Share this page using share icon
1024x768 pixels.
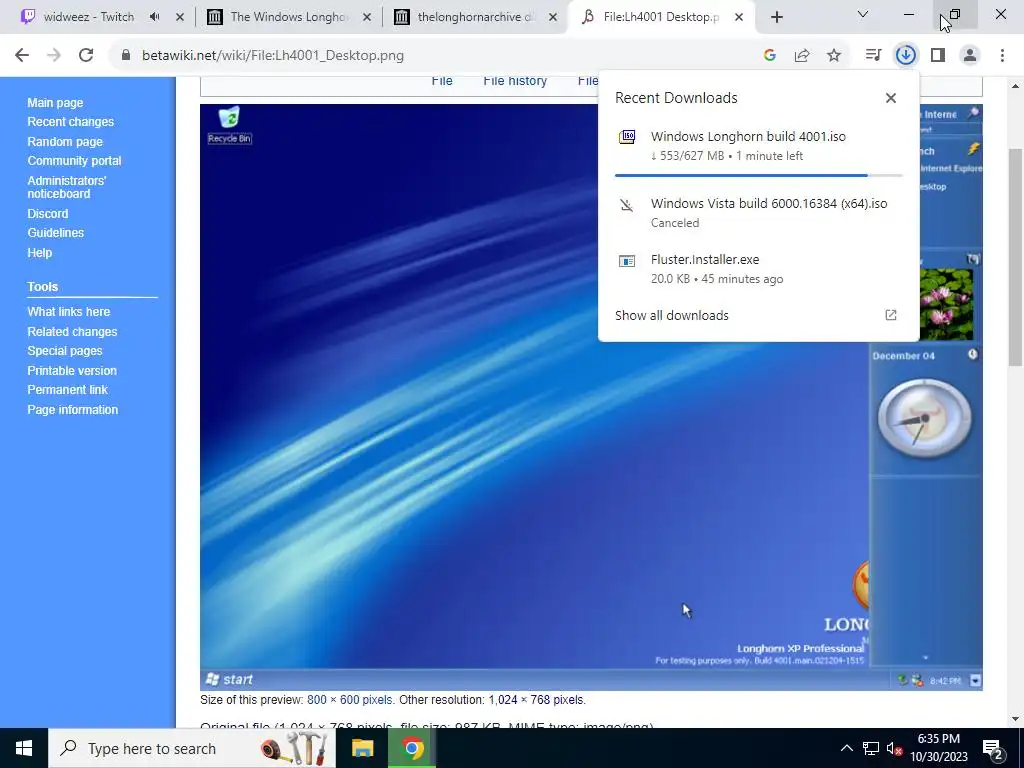click(802, 56)
